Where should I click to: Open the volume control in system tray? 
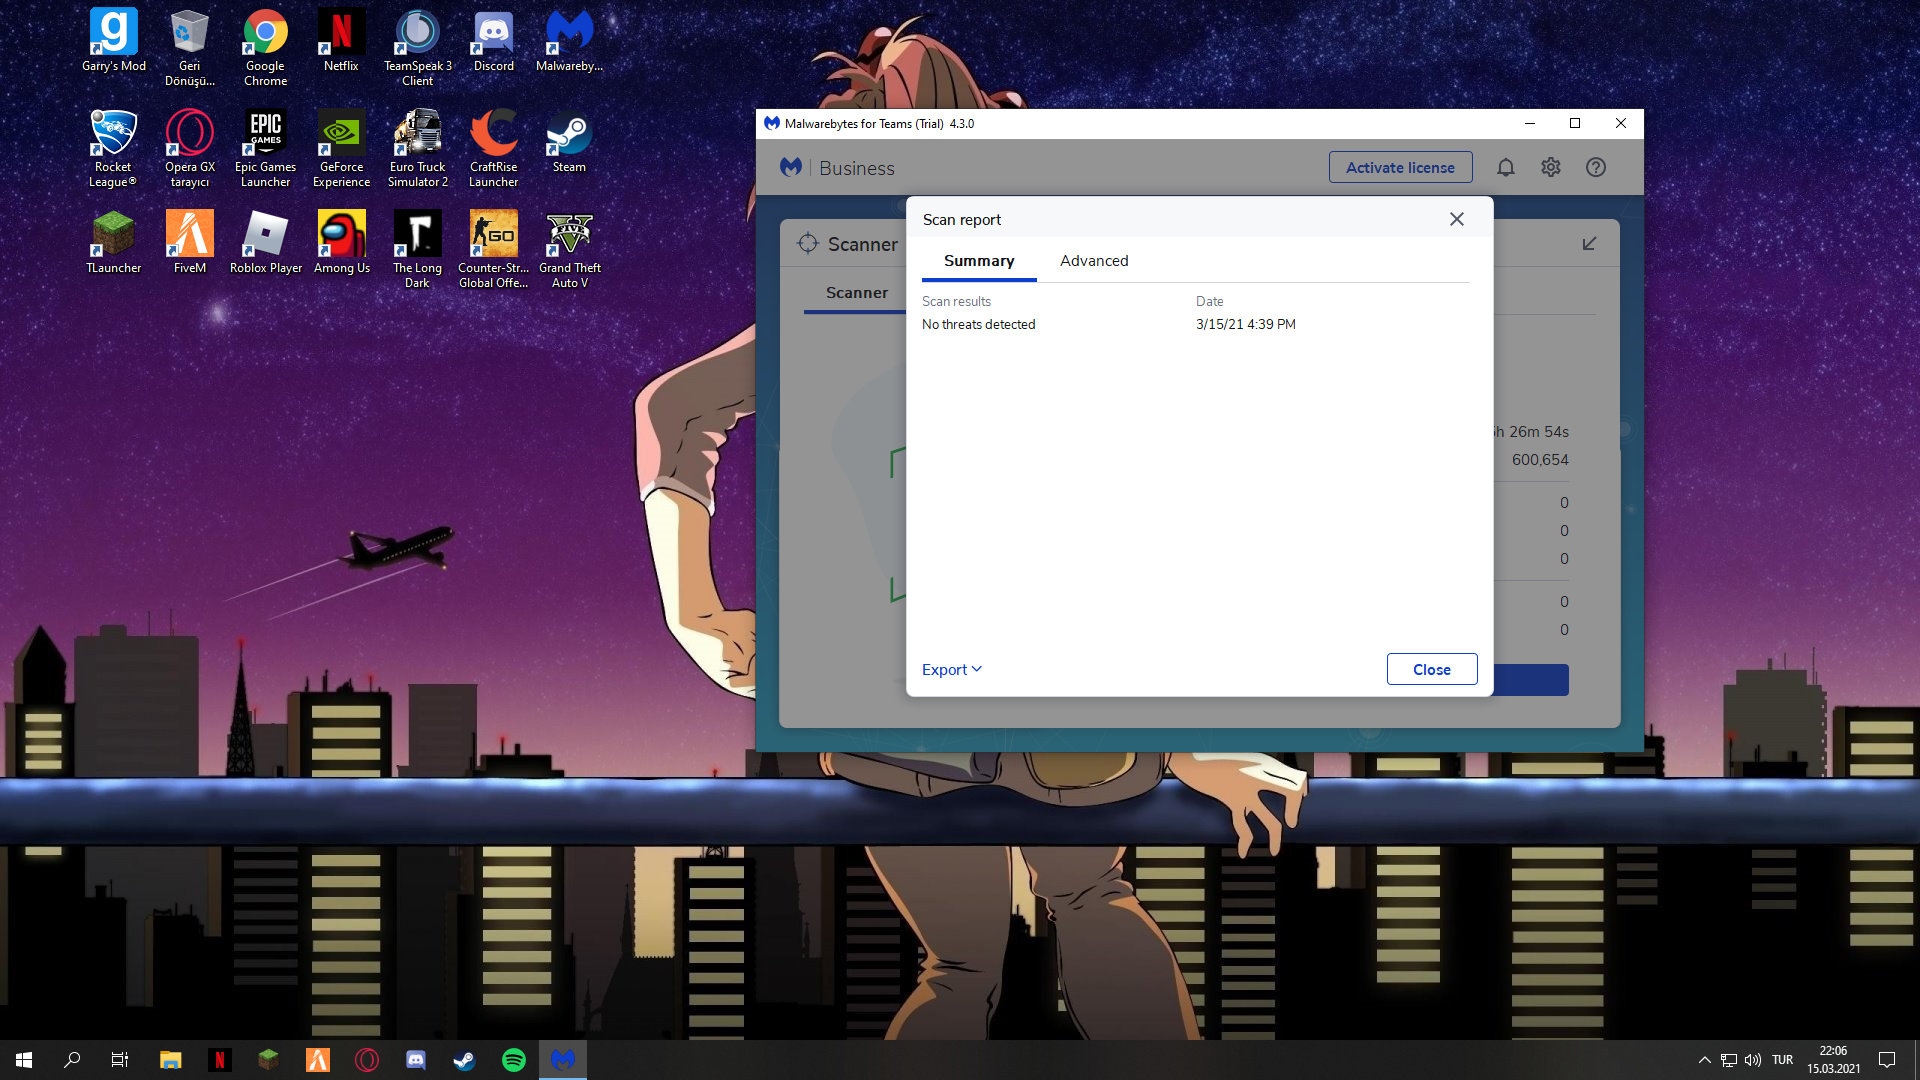click(1752, 1060)
